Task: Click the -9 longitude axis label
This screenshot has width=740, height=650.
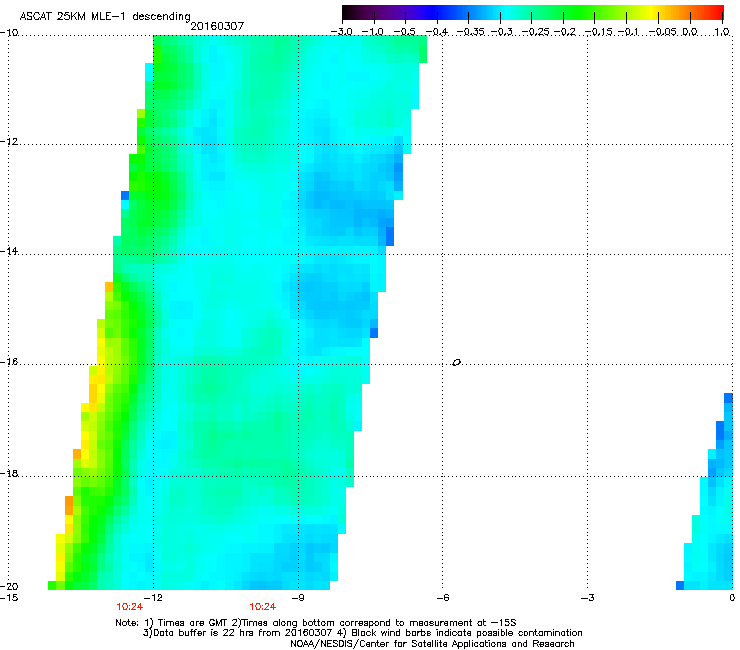Action: tap(298, 598)
